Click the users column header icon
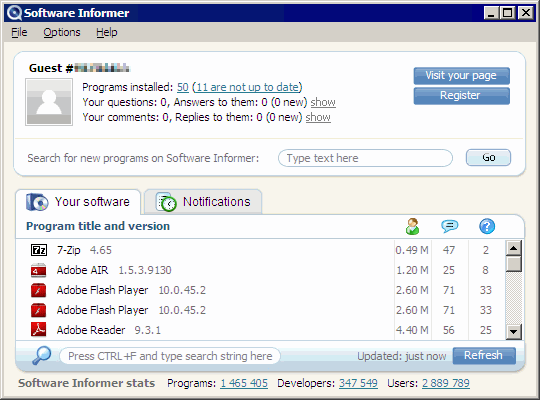This screenshot has width=540, height=400. click(x=413, y=226)
